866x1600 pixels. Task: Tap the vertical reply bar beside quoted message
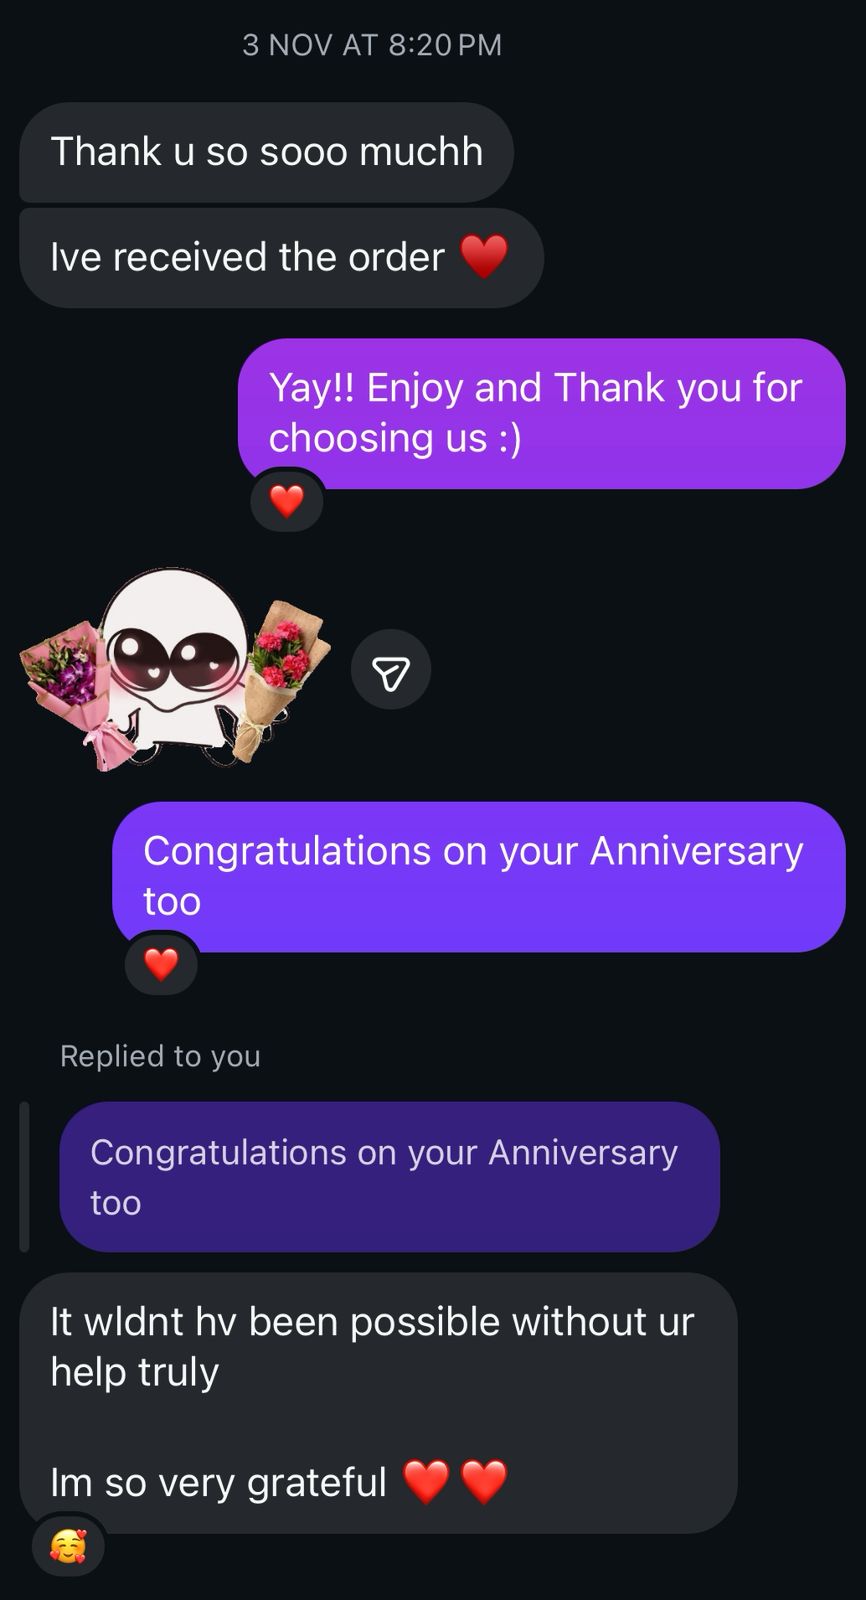[x=25, y=1177]
